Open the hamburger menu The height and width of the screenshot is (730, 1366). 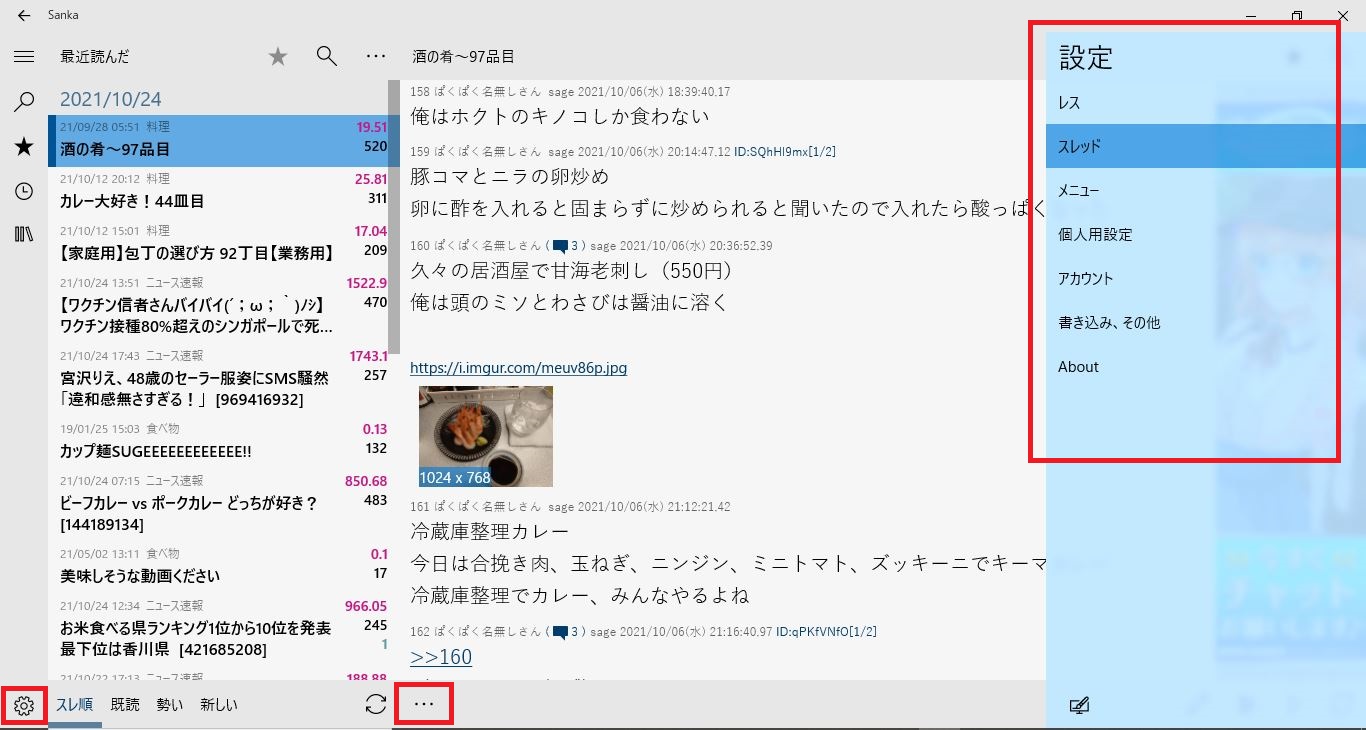(x=24, y=57)
